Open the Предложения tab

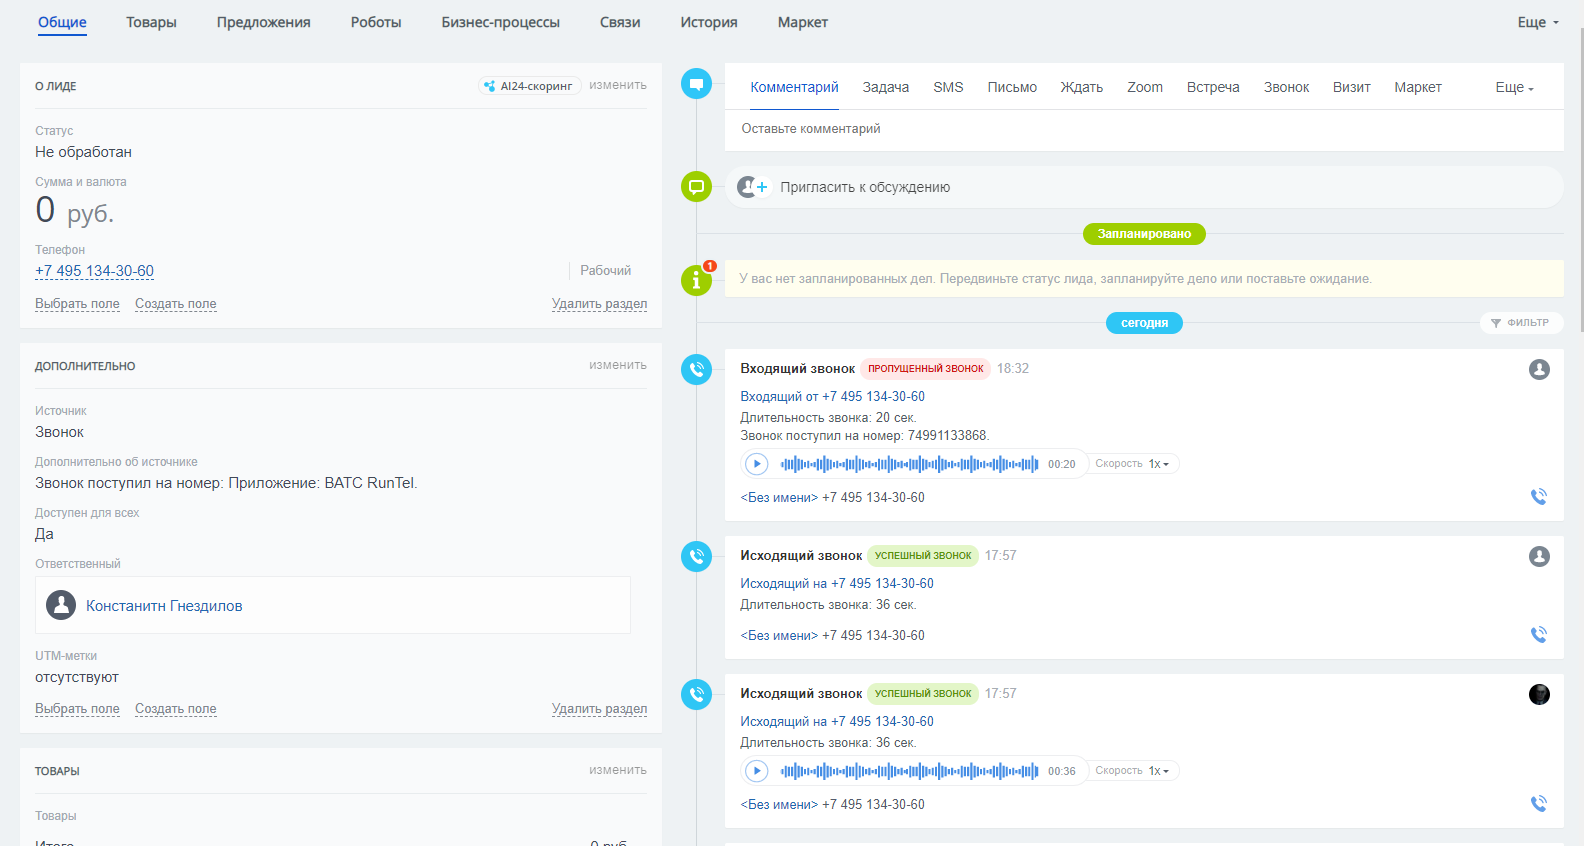tap(264, 22)
